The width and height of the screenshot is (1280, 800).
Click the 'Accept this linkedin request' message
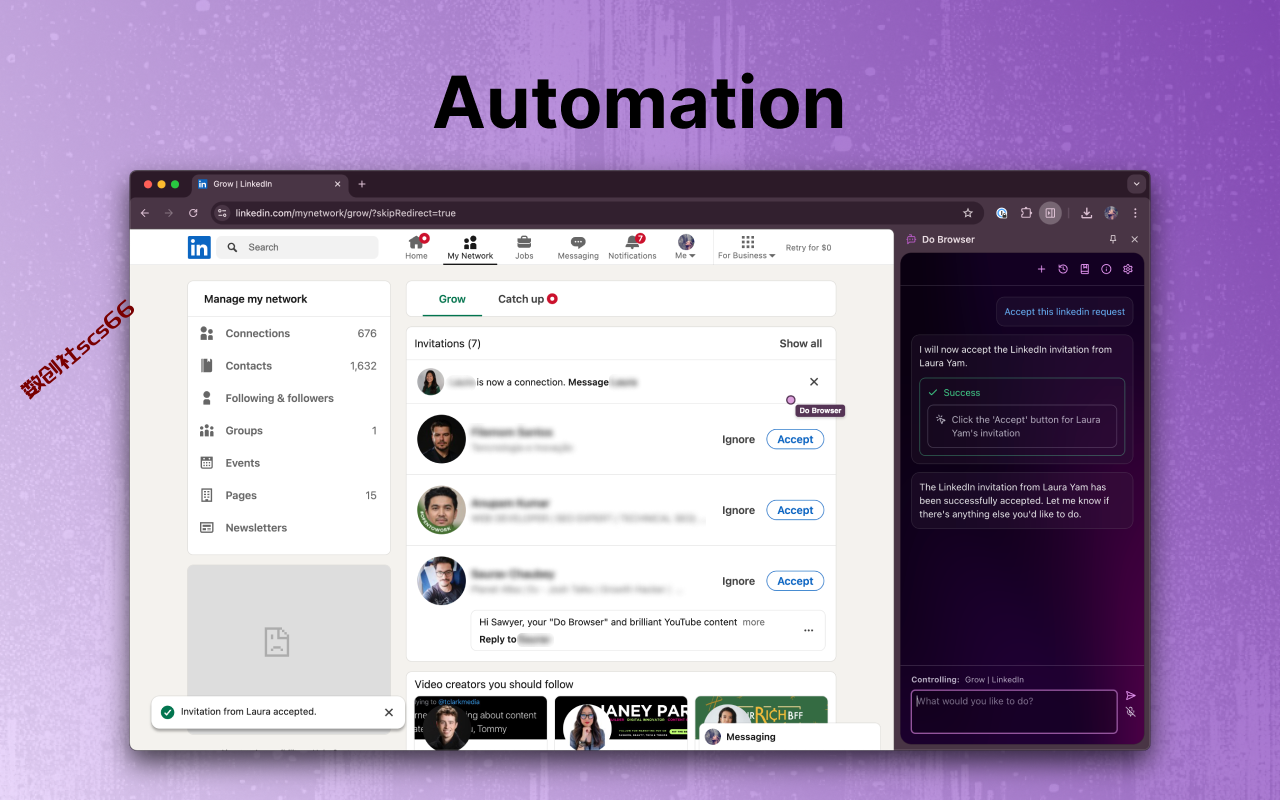click(1064, 312)
